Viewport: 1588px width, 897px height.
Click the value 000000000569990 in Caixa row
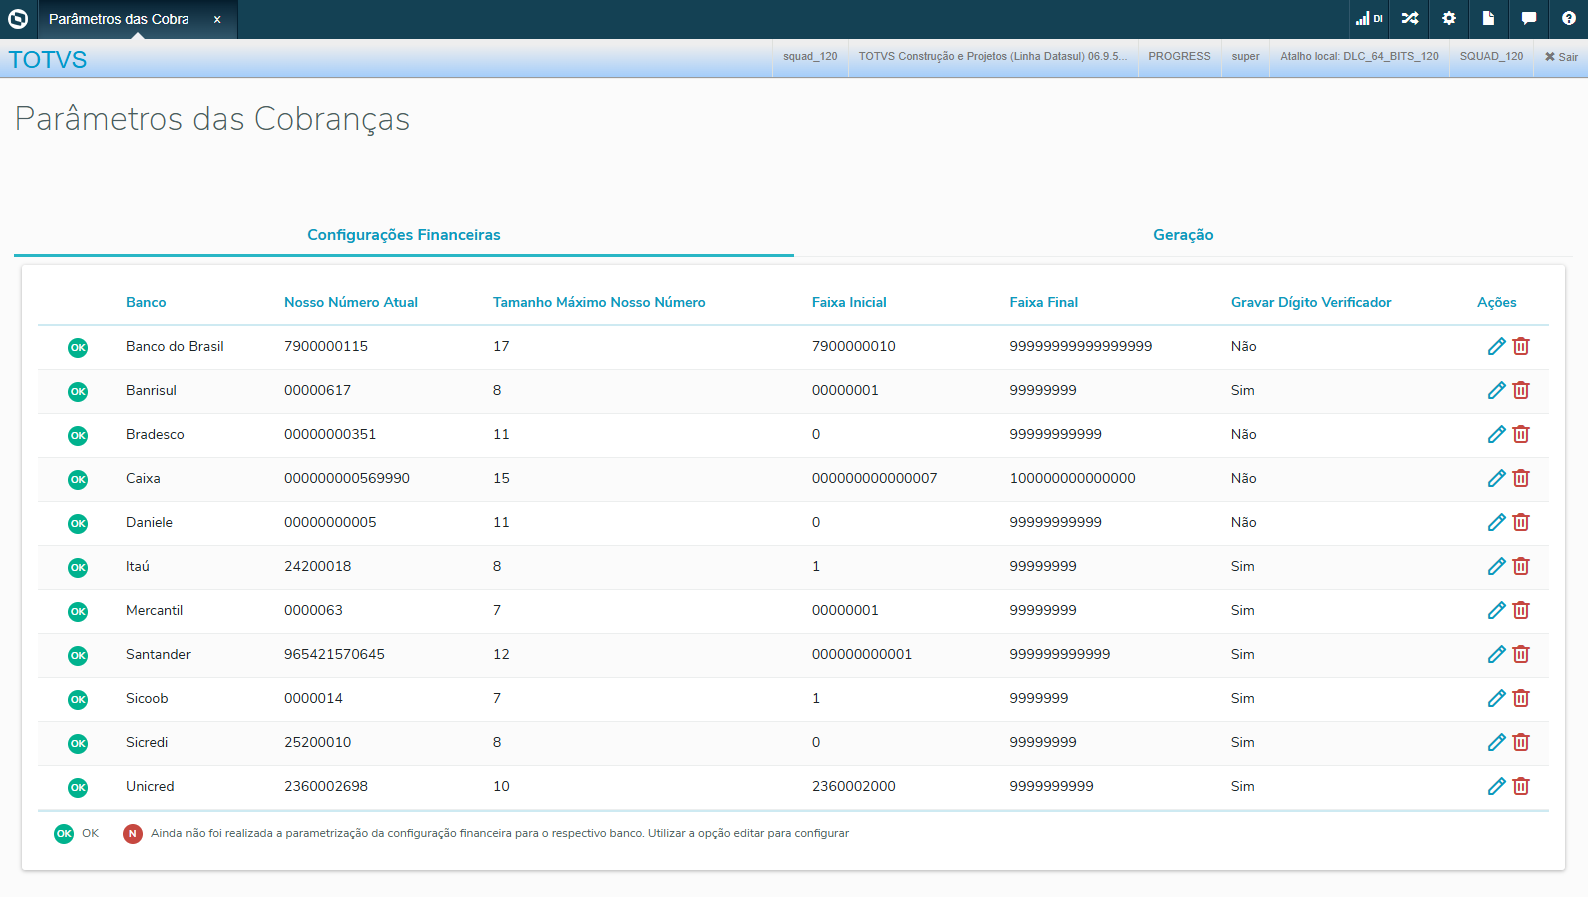tap(347, 478)
